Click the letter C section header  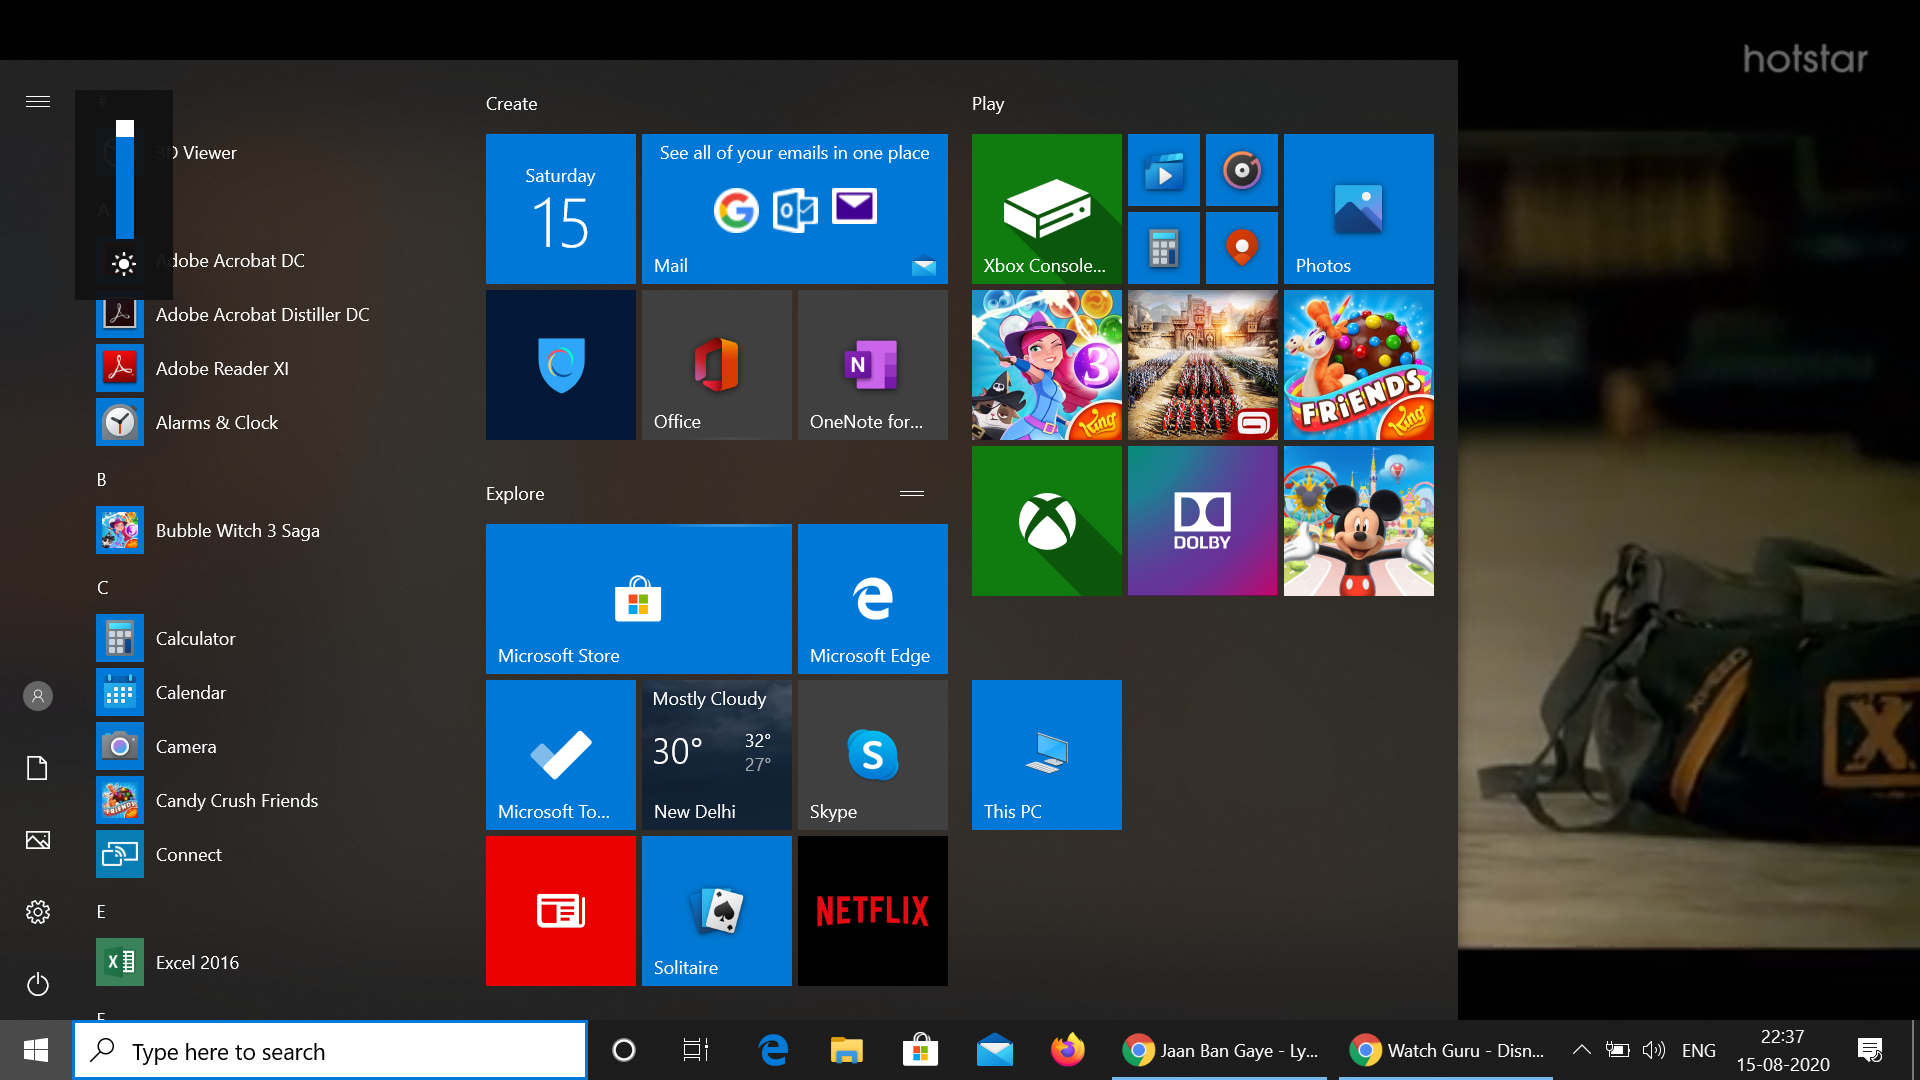tap(102, 588)
